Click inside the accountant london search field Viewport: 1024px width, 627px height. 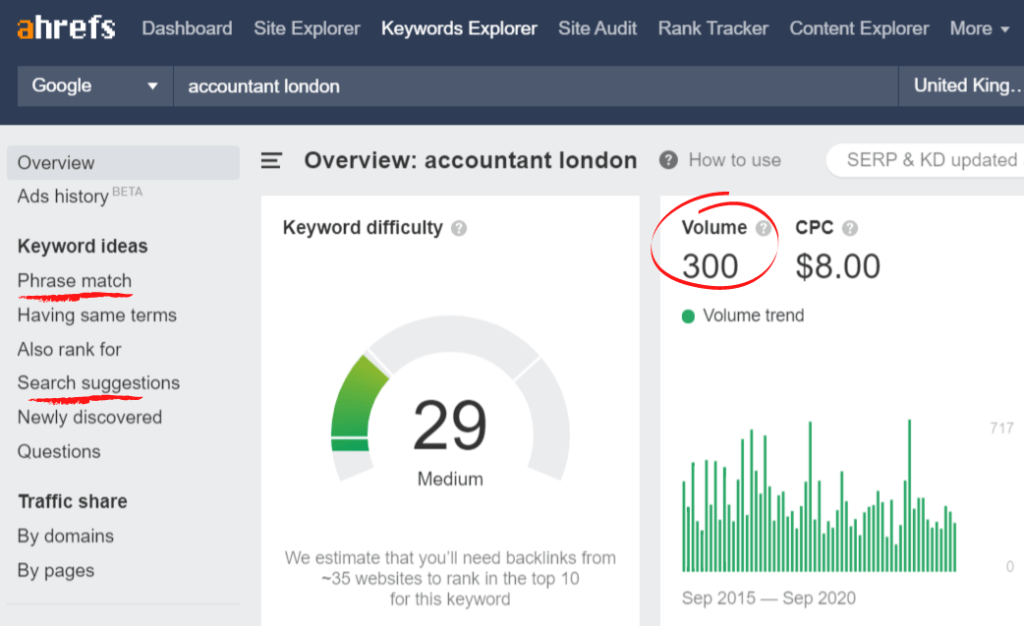click(x=400, y=86)
